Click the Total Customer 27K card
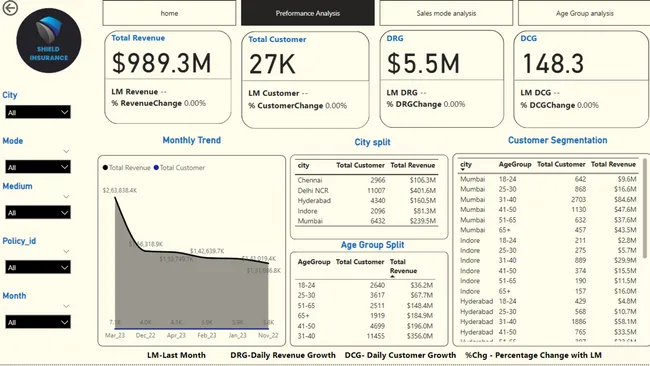 [305, 80]
